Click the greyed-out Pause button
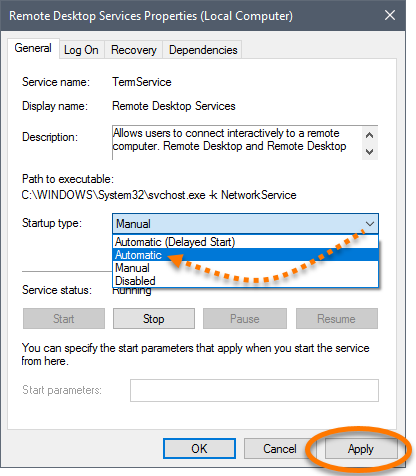 click(245, 319)
